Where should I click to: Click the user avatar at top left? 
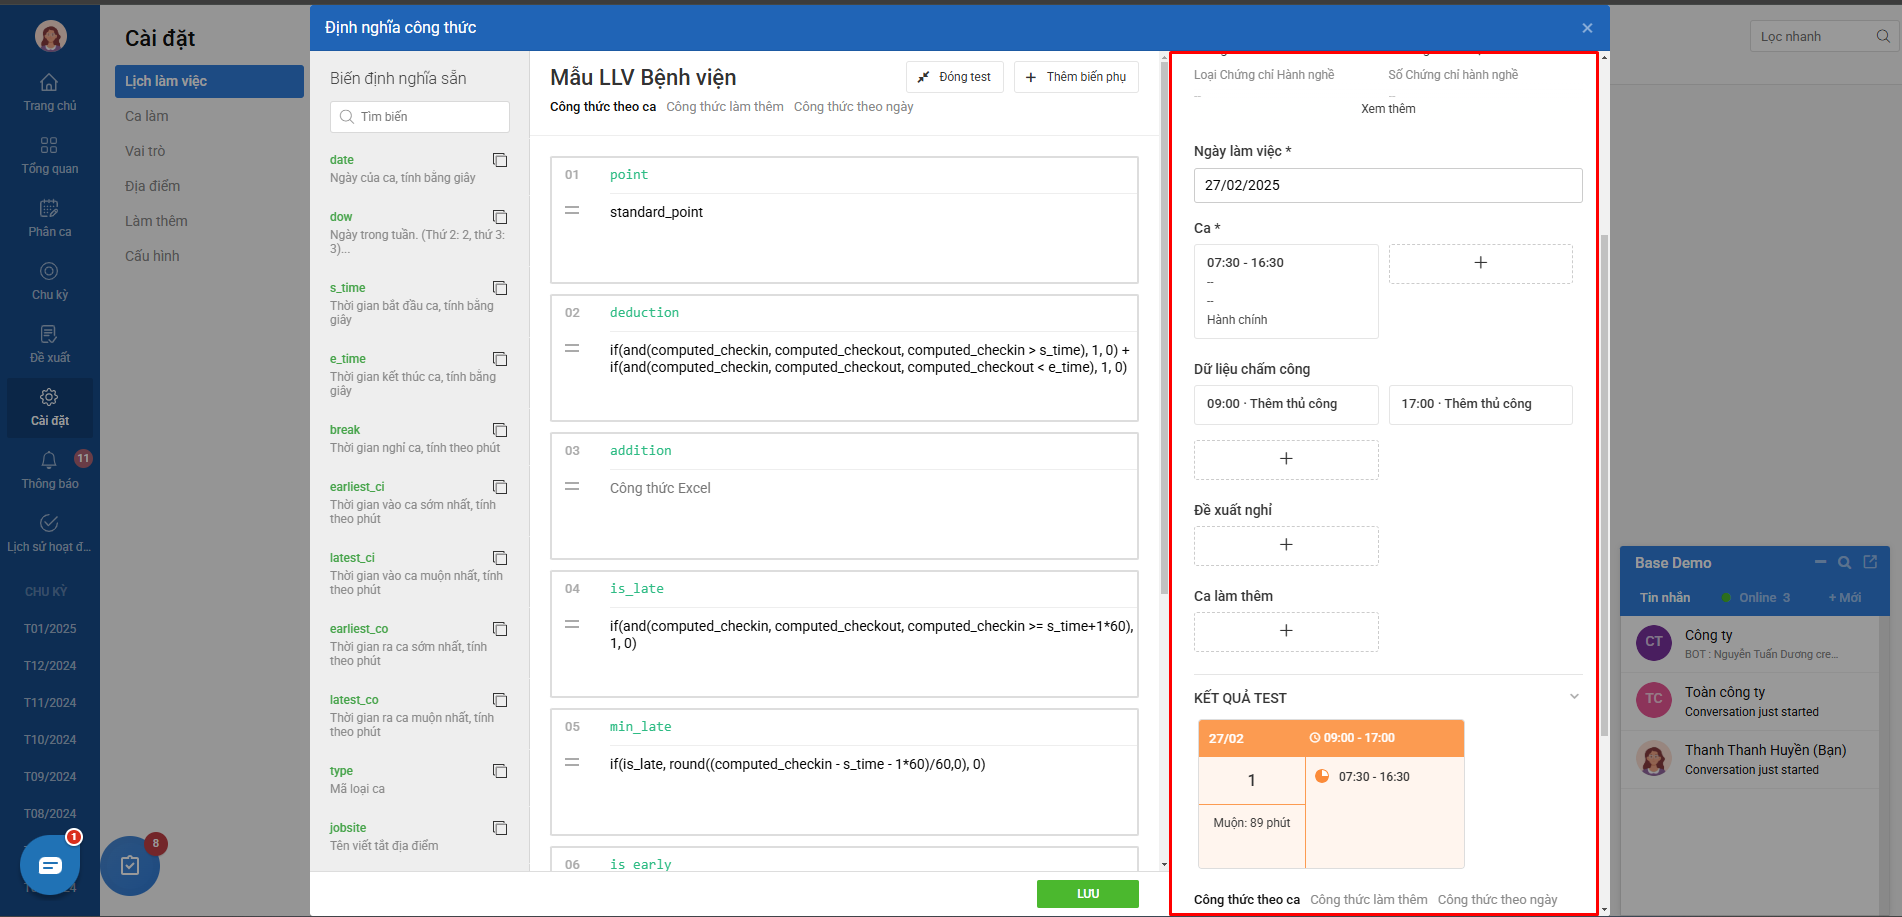[50, 36]
